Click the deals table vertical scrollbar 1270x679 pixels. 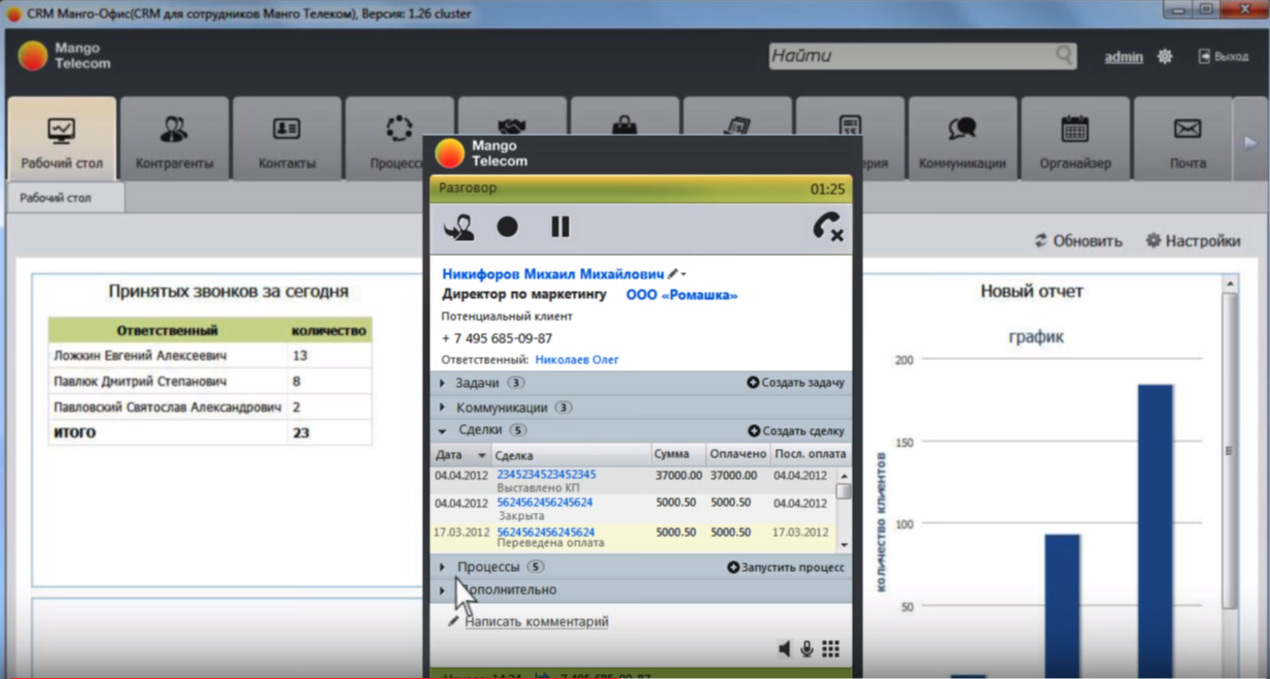[x=844, y=510]
